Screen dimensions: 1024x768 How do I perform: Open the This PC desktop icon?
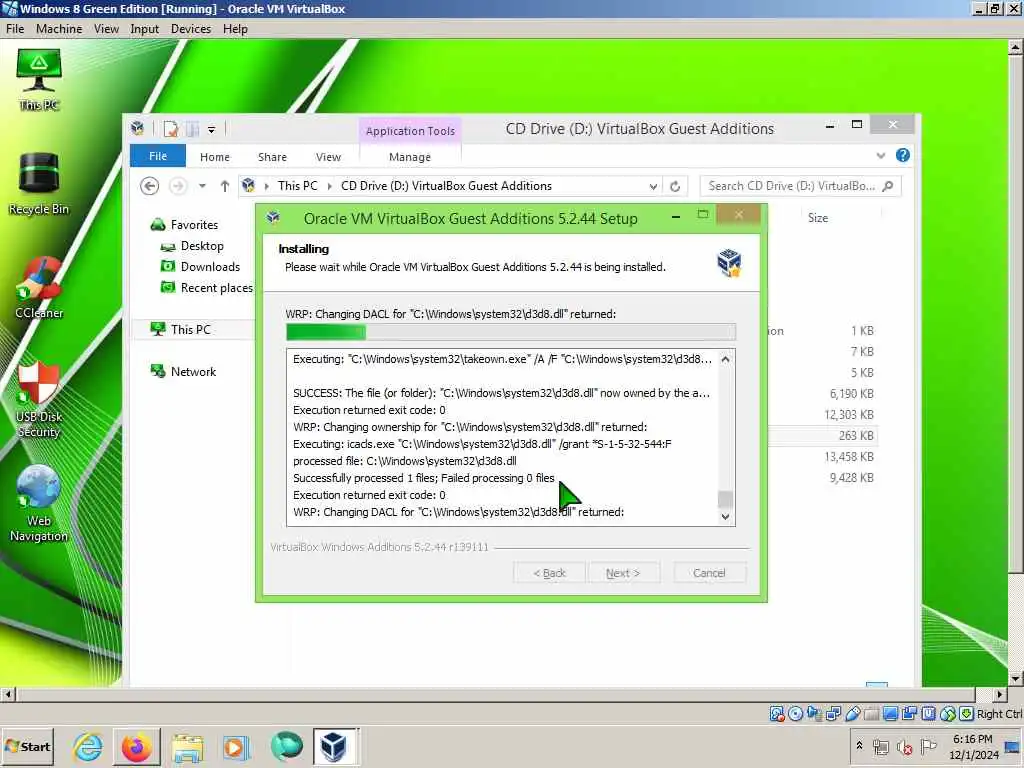coord(39,80)
